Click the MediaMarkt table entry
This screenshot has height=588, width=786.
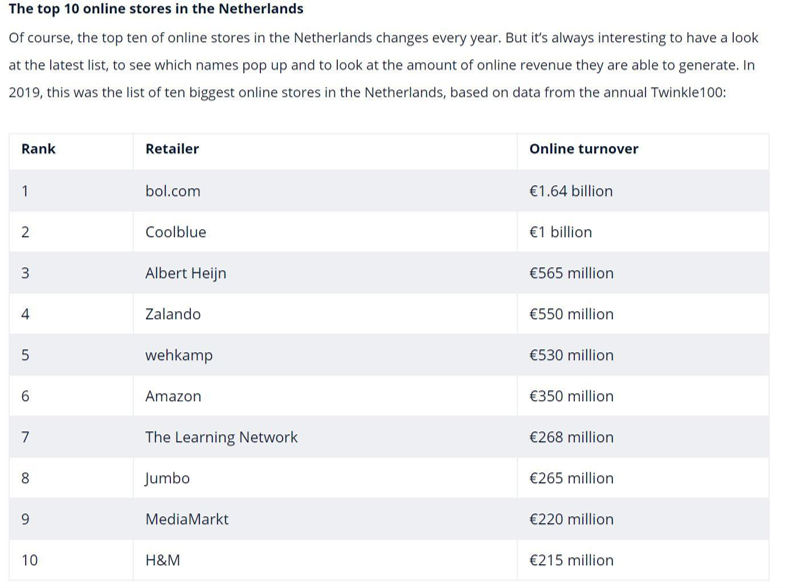click(187, 519)
